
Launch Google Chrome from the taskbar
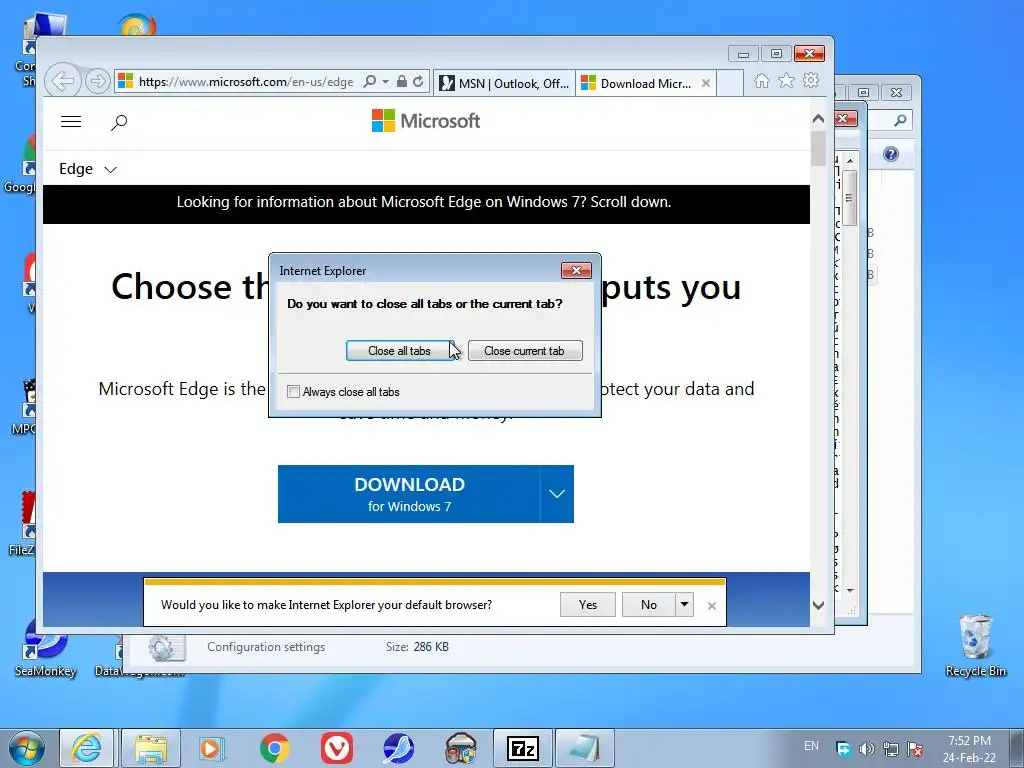pos(274,748)
